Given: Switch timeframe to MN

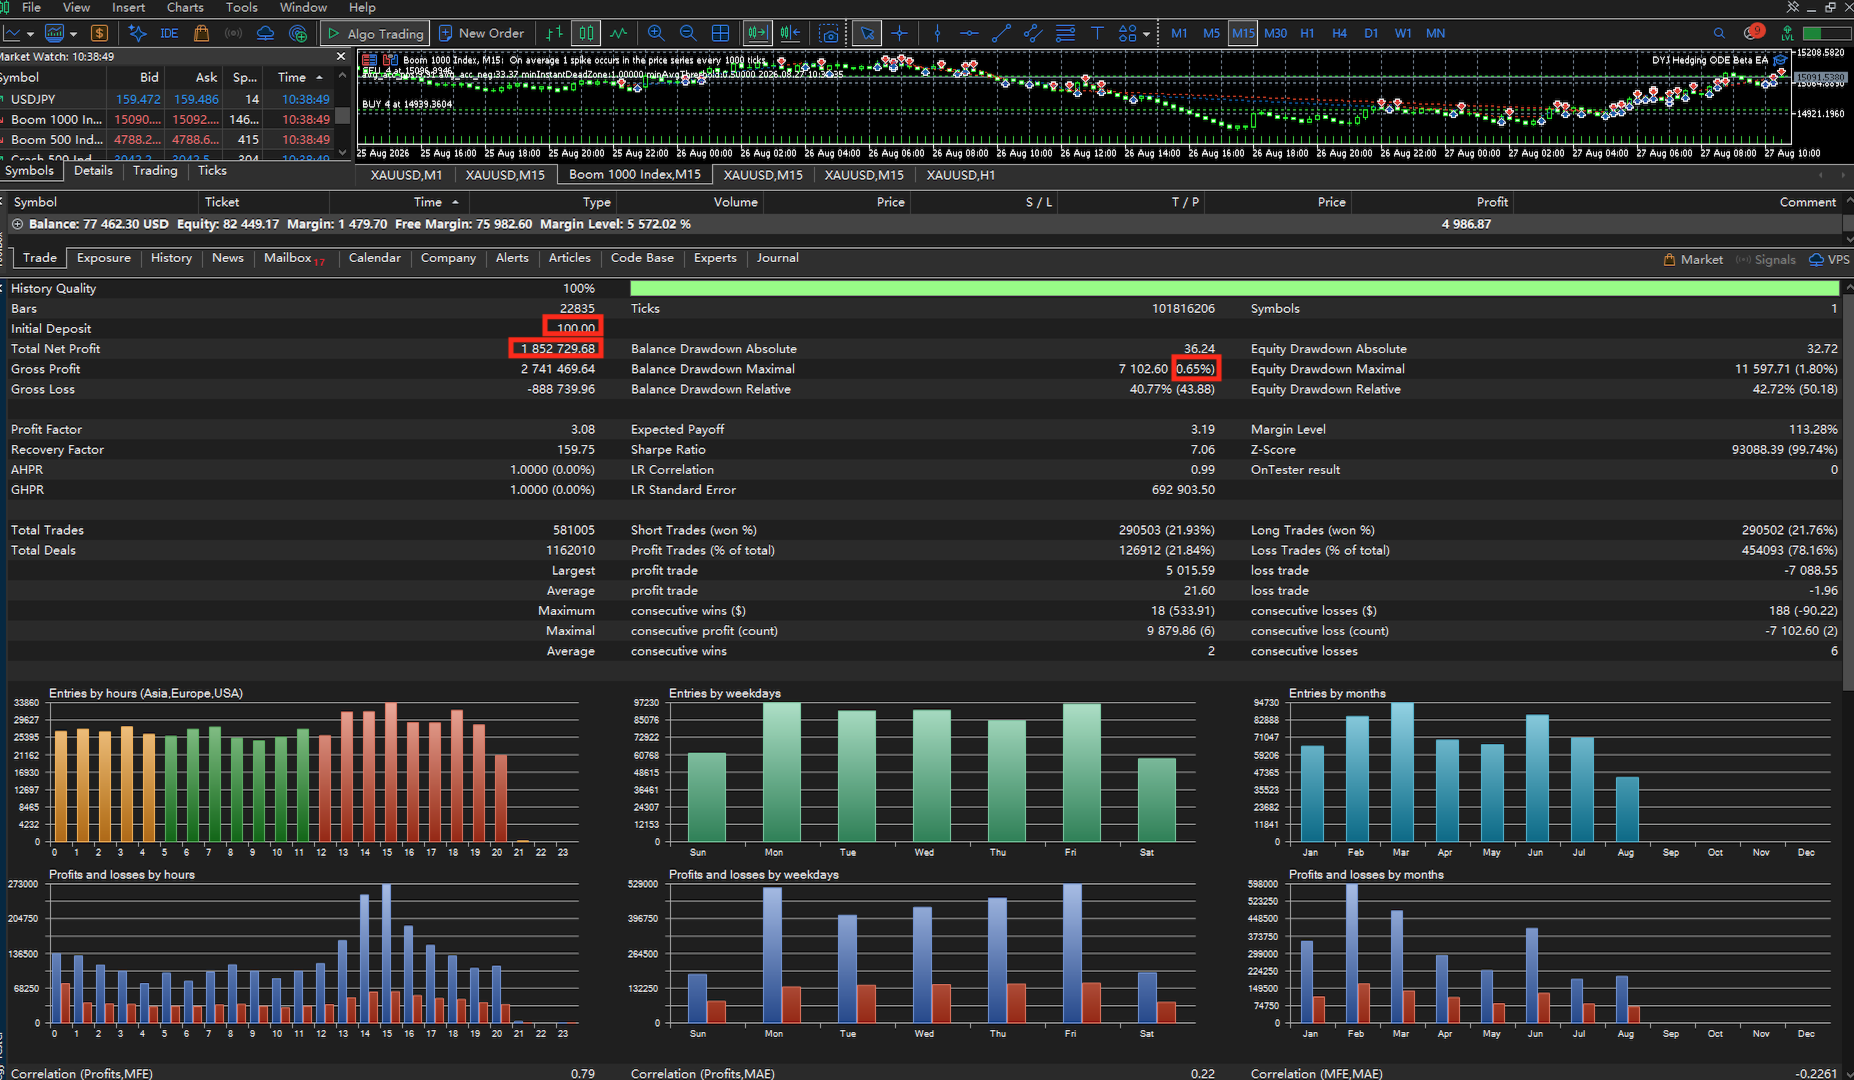Looking at the screenshot, I should pyautogui.click(x=1435, y=33).
